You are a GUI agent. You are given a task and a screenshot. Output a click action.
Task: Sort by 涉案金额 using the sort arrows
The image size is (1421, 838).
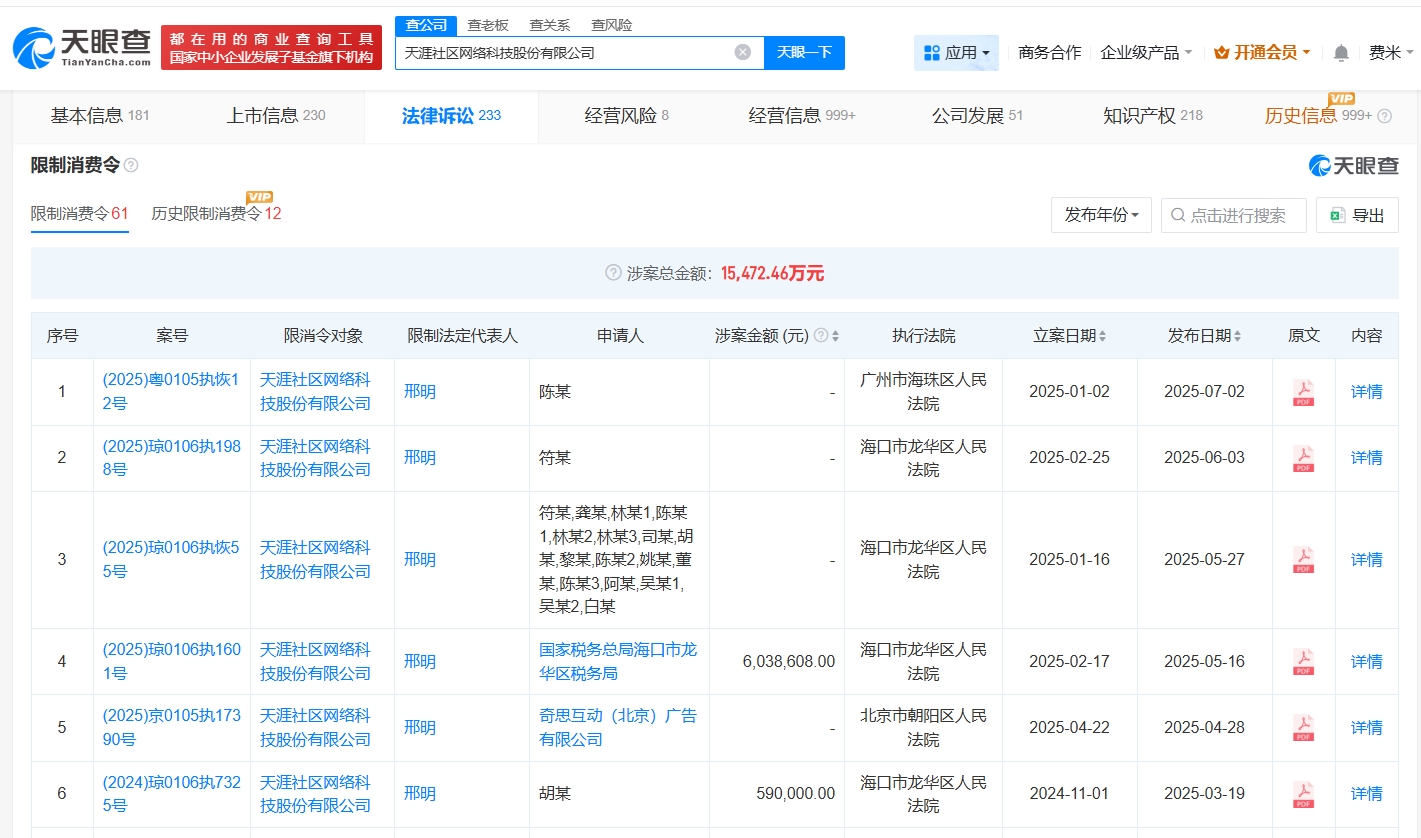pyautogui.click(x=836, y=336)
